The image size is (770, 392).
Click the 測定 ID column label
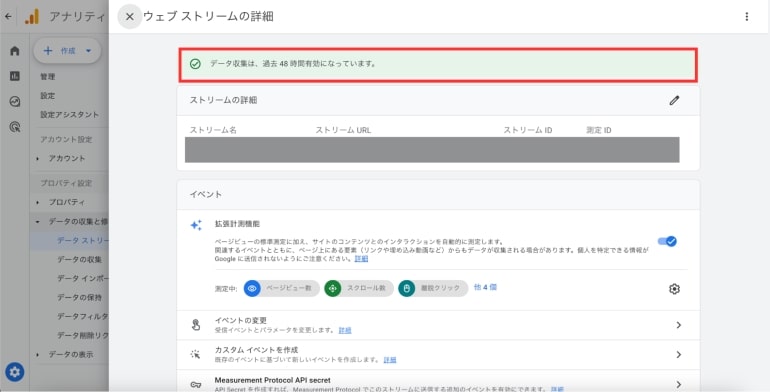coord(599,130)
